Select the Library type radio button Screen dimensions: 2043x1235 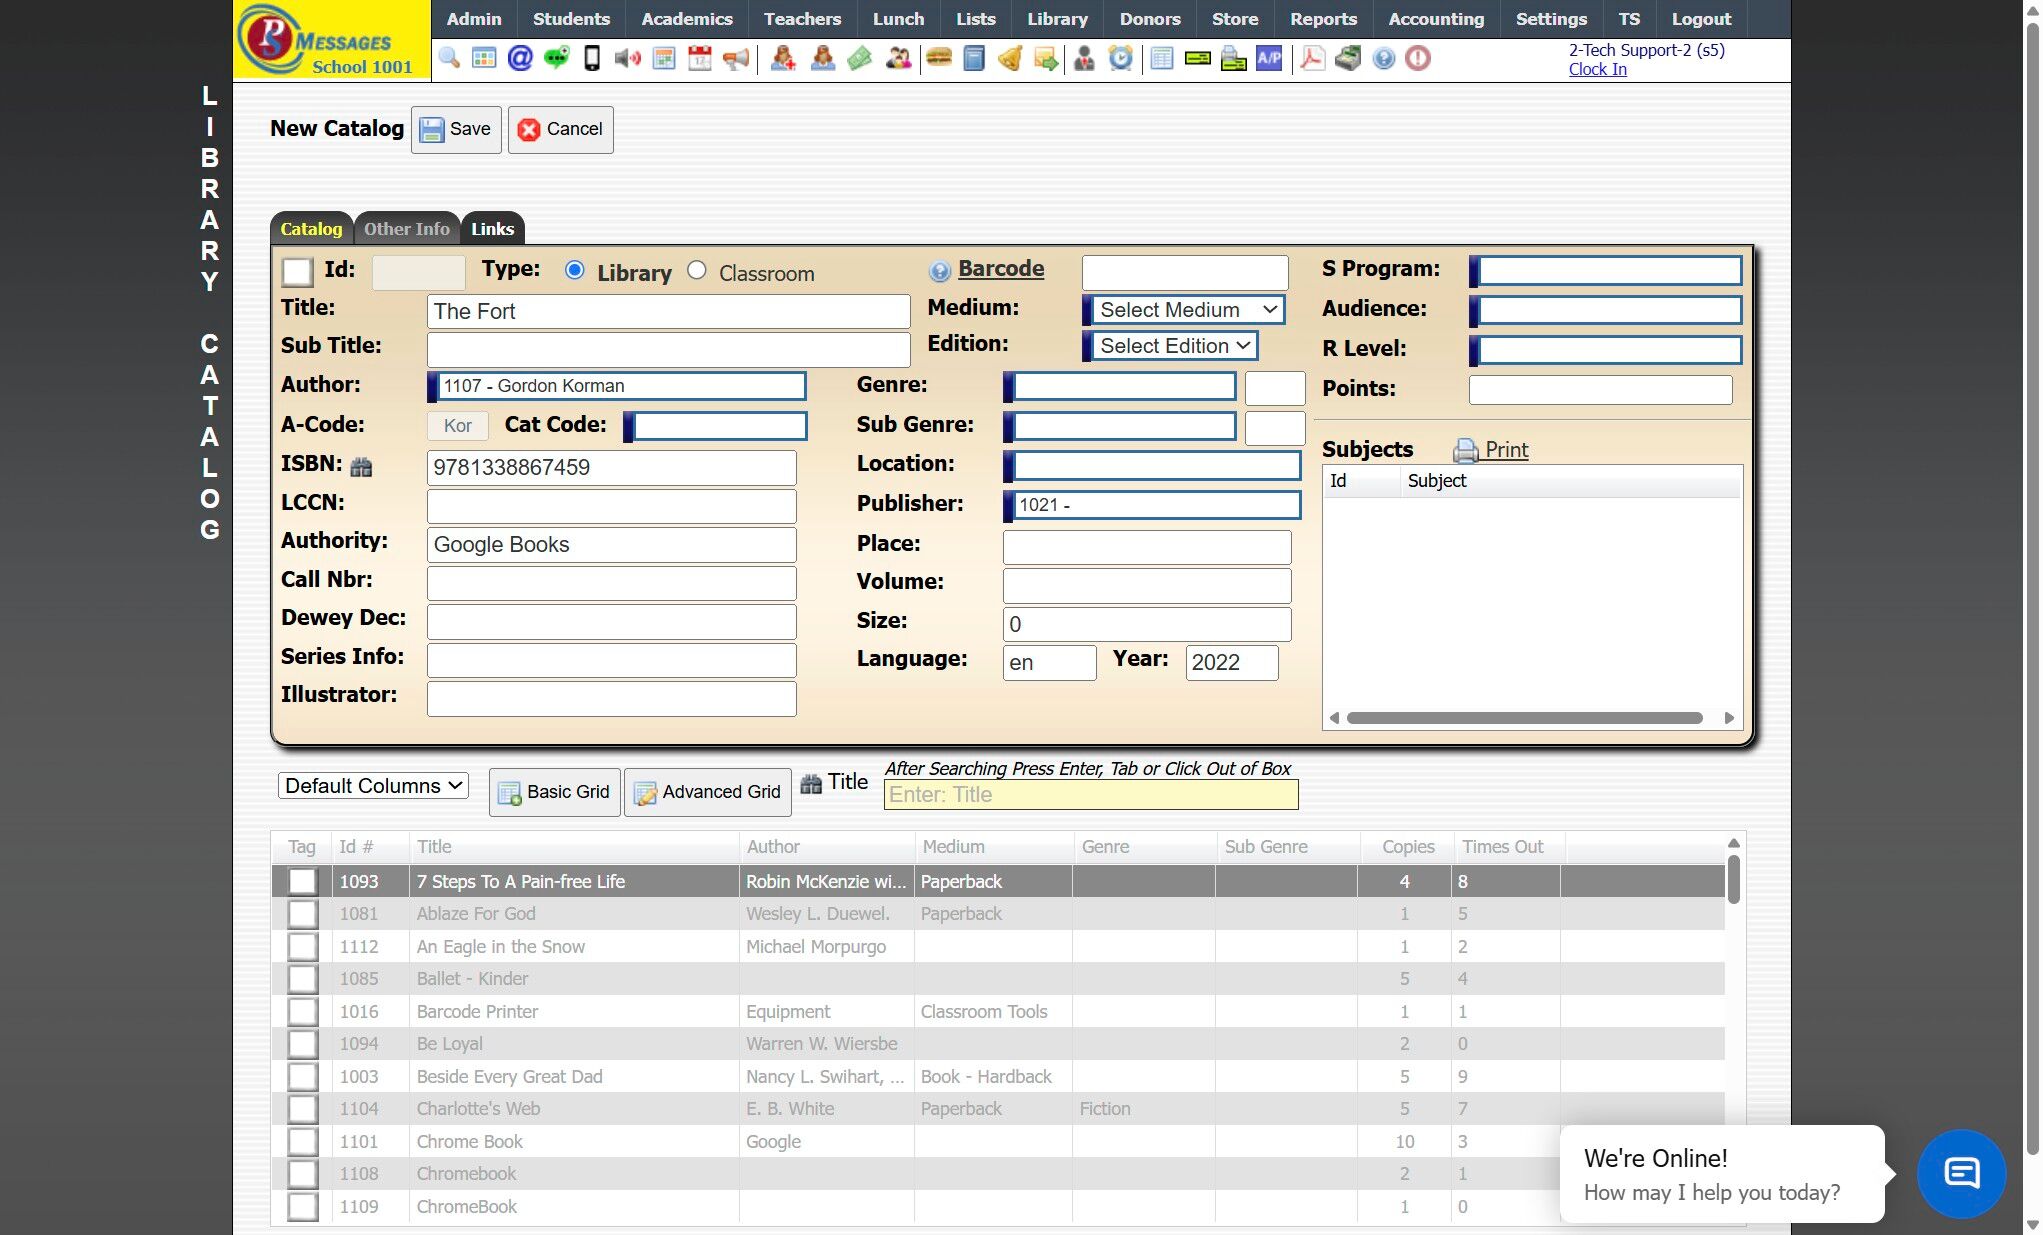click(x=575, y=270)
